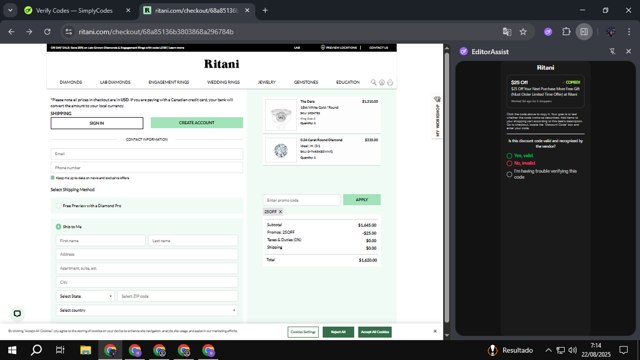The width and height of the screenshot is (640, 360).
Task: Expand the Select State dropdown
Action: 85,296
